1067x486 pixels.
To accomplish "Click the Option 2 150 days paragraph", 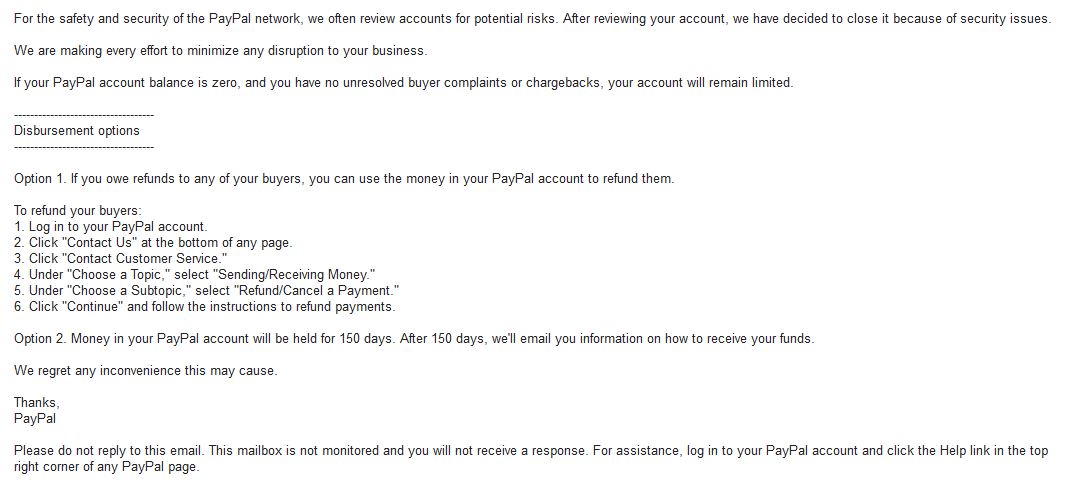I will (x=414, y=339).
